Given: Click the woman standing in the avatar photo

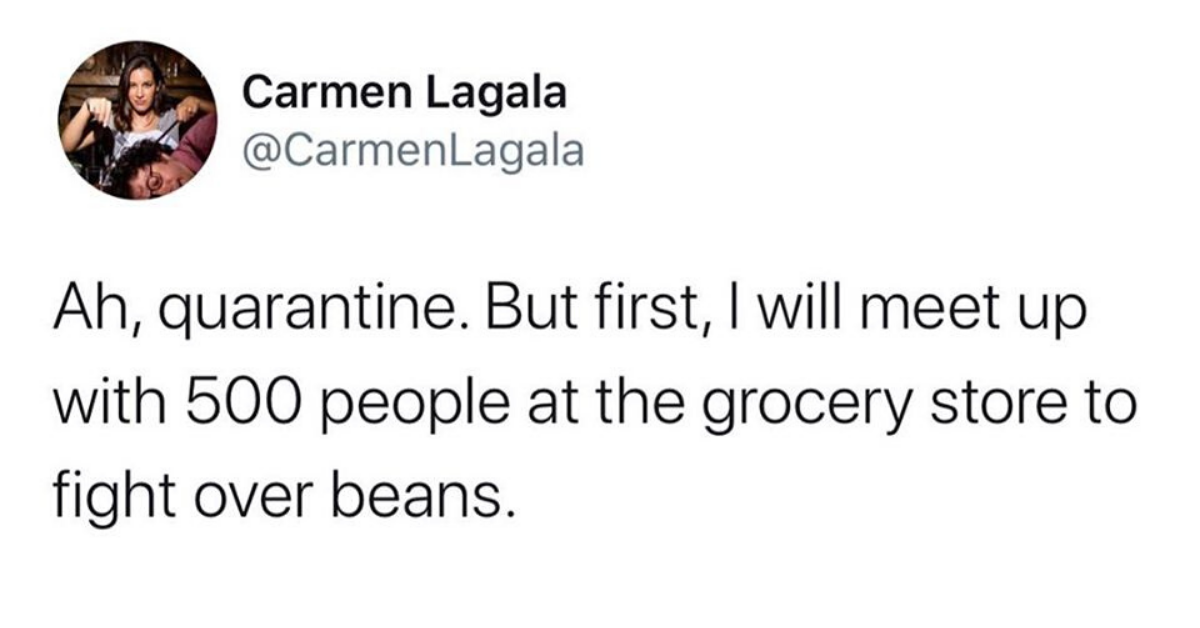Looking at the screenshot, I should [140, 100].
